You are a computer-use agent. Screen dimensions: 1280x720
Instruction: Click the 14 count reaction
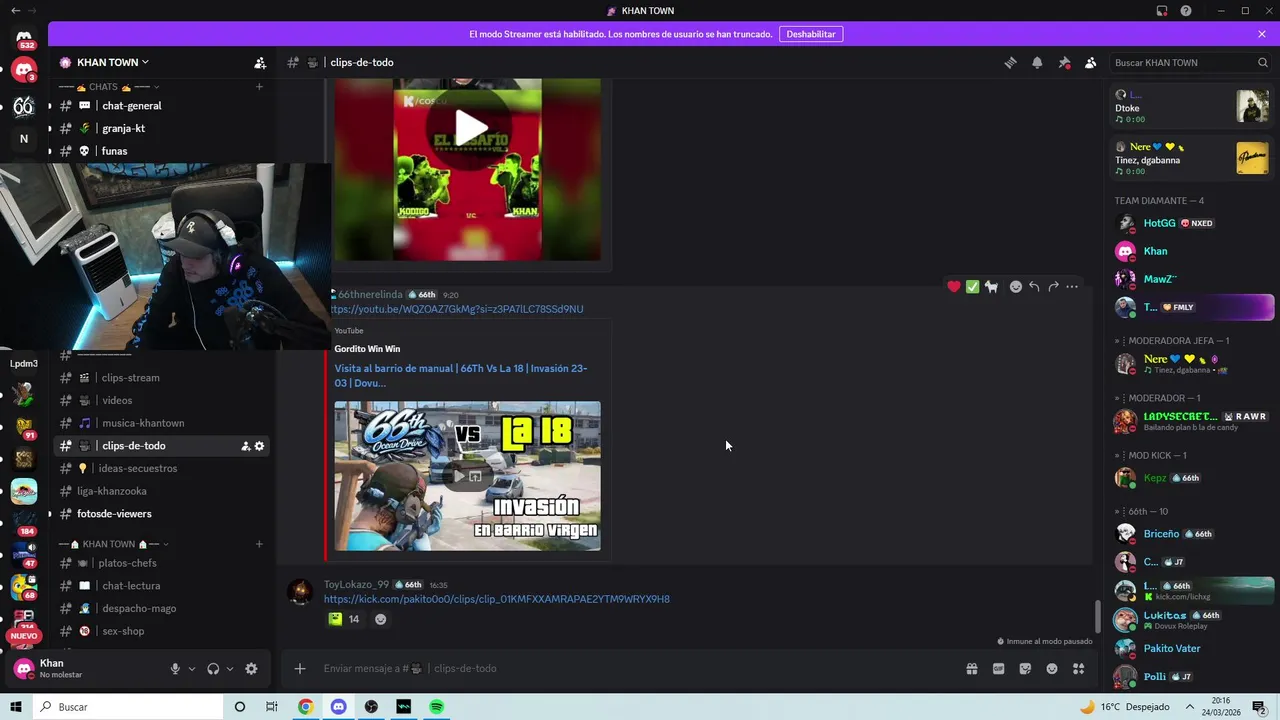pyautogui.click(x=345, y=619)
